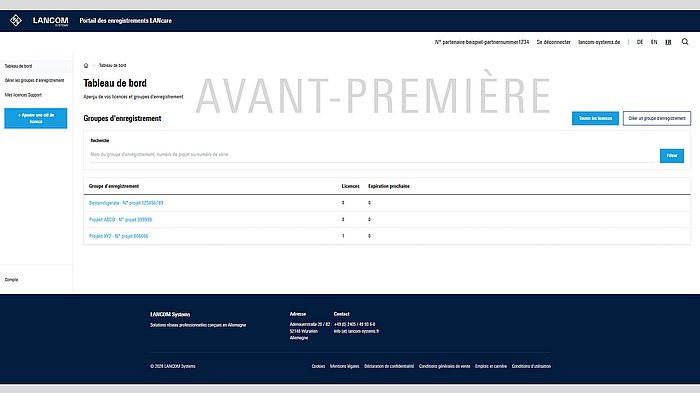Viewport: 700px width, 393px height.
Task: Open Tableau de bord in sidebar
Action: tap(18, 66)
